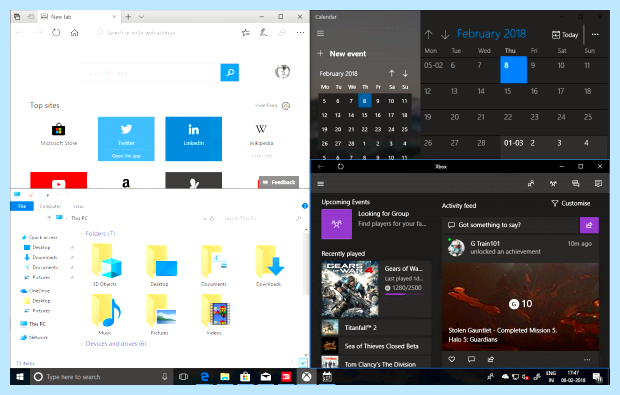The width and height of the screenshot is (620, 395).
Task: Click Hide Feed link in Edge
Action: pos(266,106)
